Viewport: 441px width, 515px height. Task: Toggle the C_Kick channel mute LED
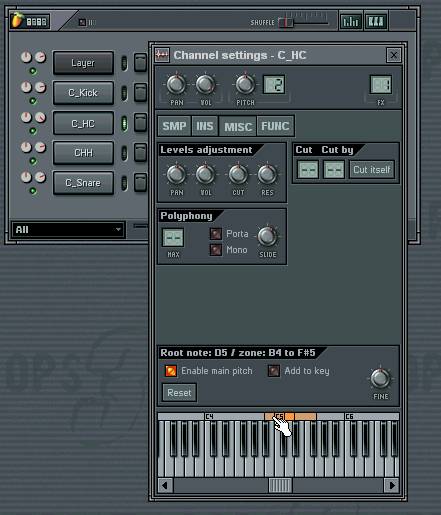tap(33, 101)
